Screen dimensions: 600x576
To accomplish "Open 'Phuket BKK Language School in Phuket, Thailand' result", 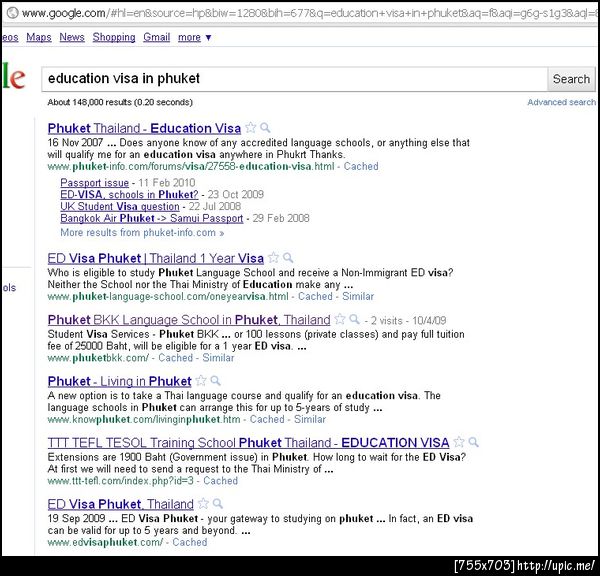I will (189, 320).
